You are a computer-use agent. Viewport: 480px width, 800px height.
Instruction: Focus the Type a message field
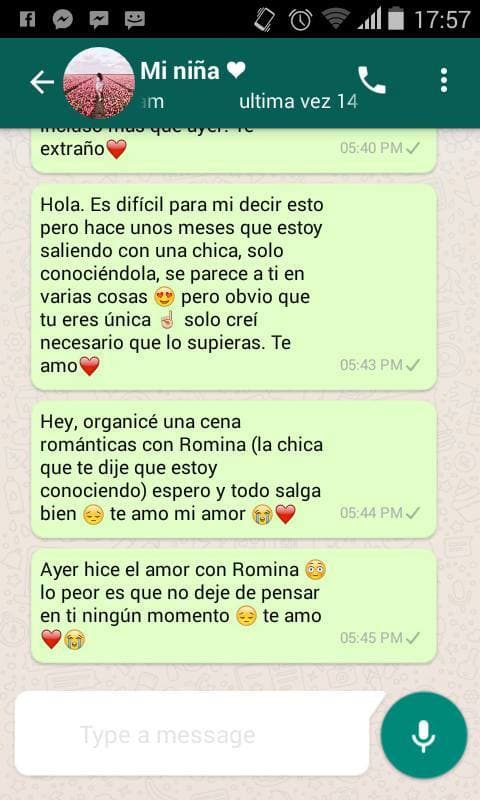[193, 734]
